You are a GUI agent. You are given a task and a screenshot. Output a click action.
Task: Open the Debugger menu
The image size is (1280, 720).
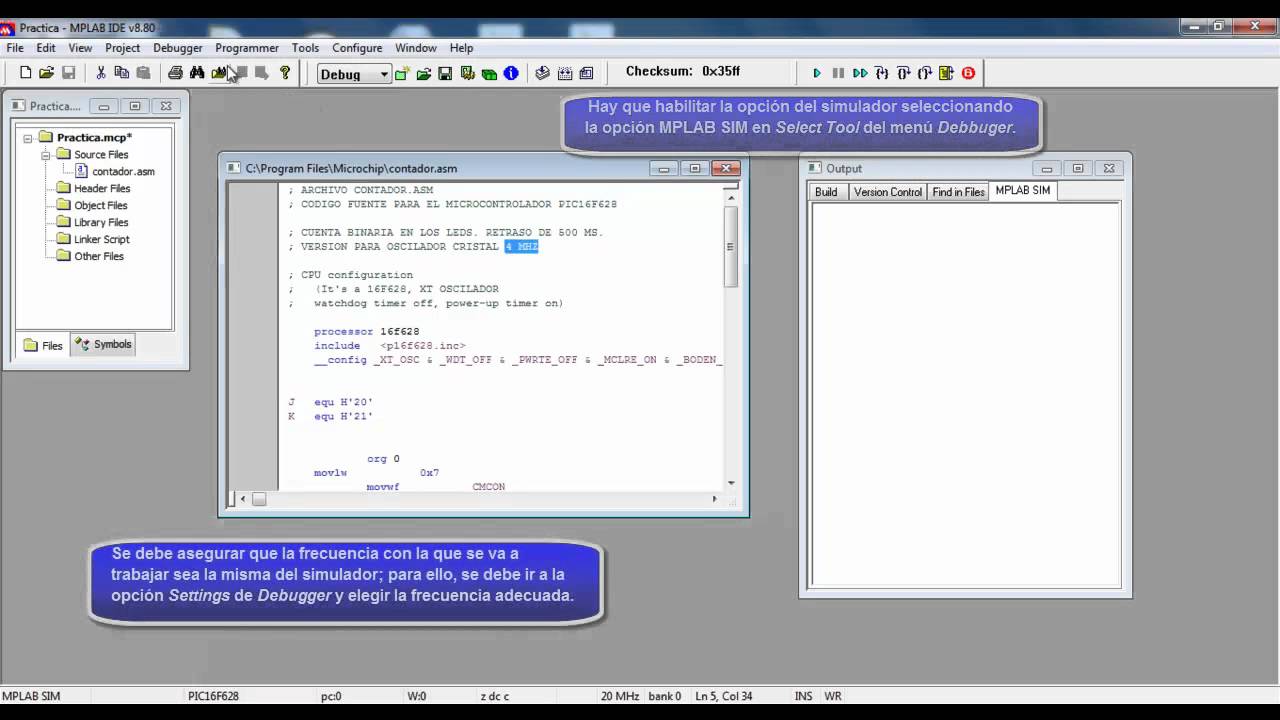point(178,48)
